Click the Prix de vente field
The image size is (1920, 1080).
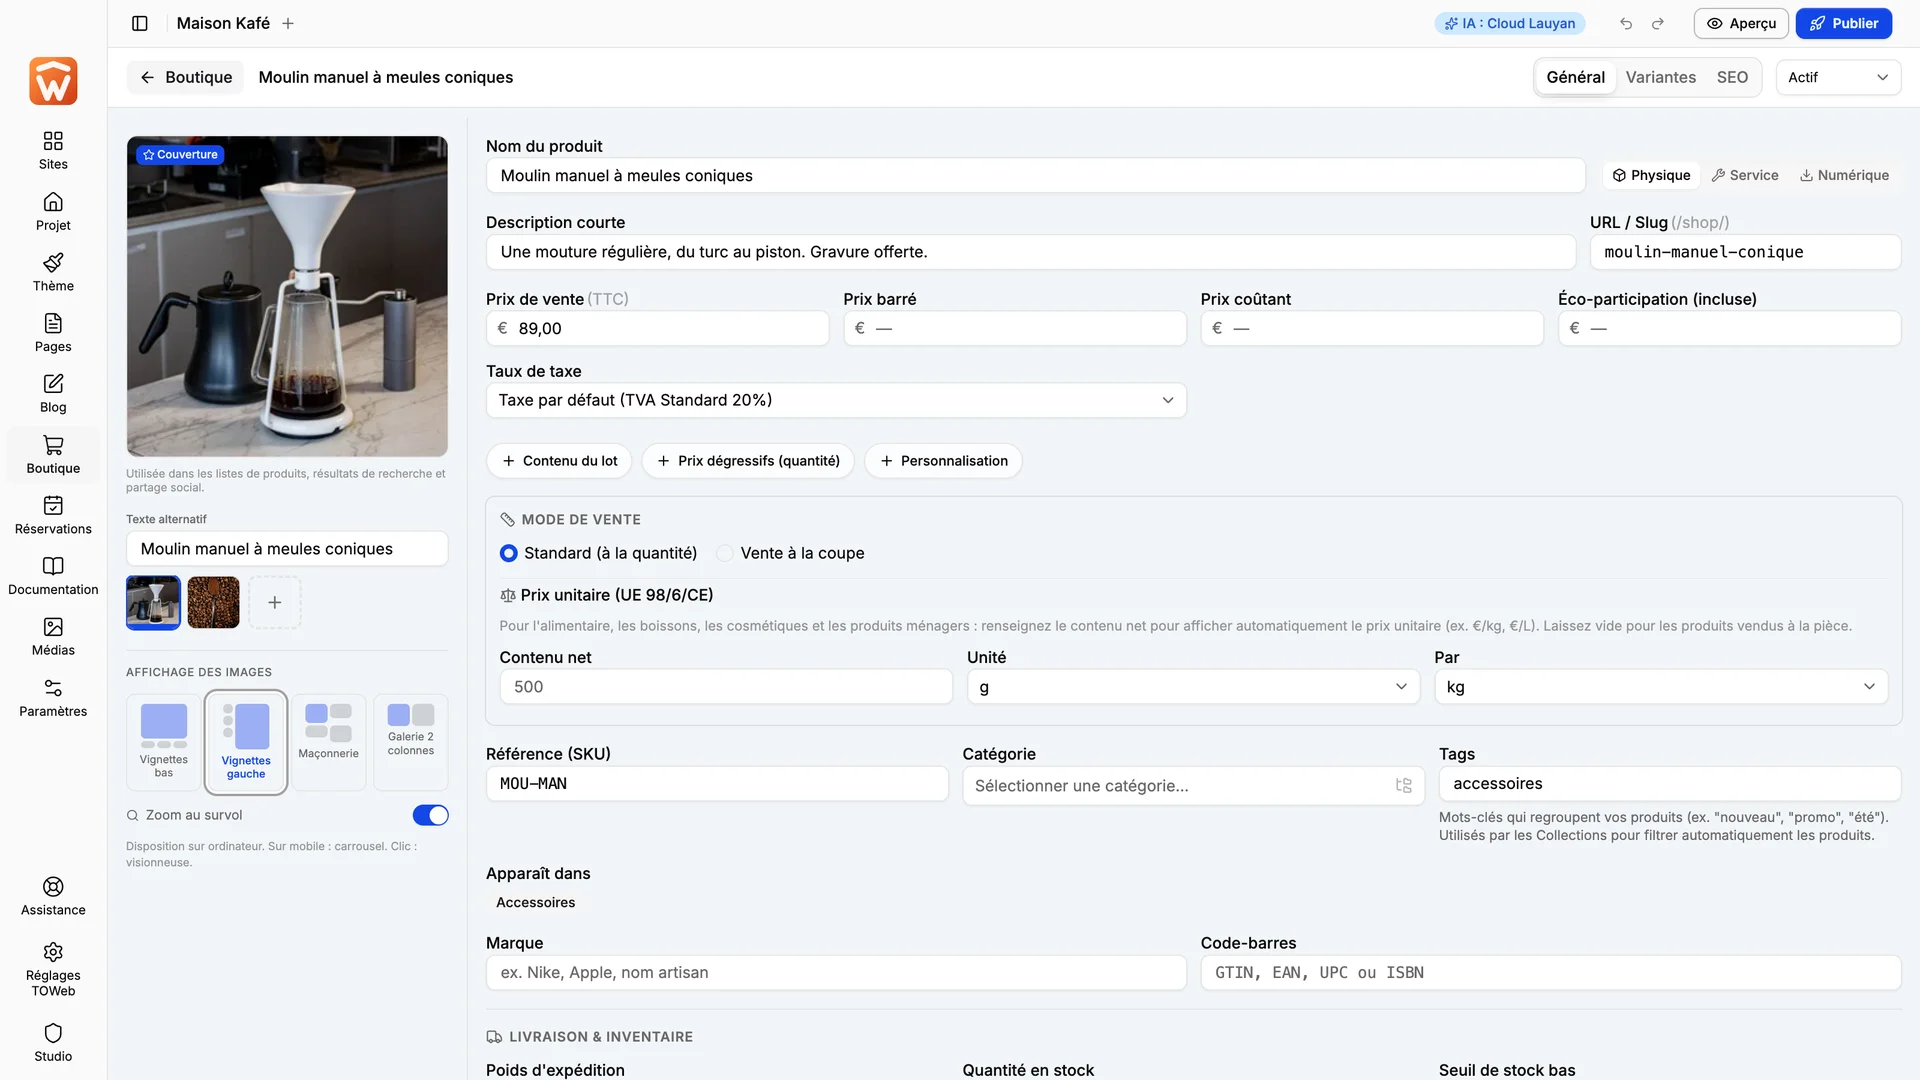click(657, 328)
